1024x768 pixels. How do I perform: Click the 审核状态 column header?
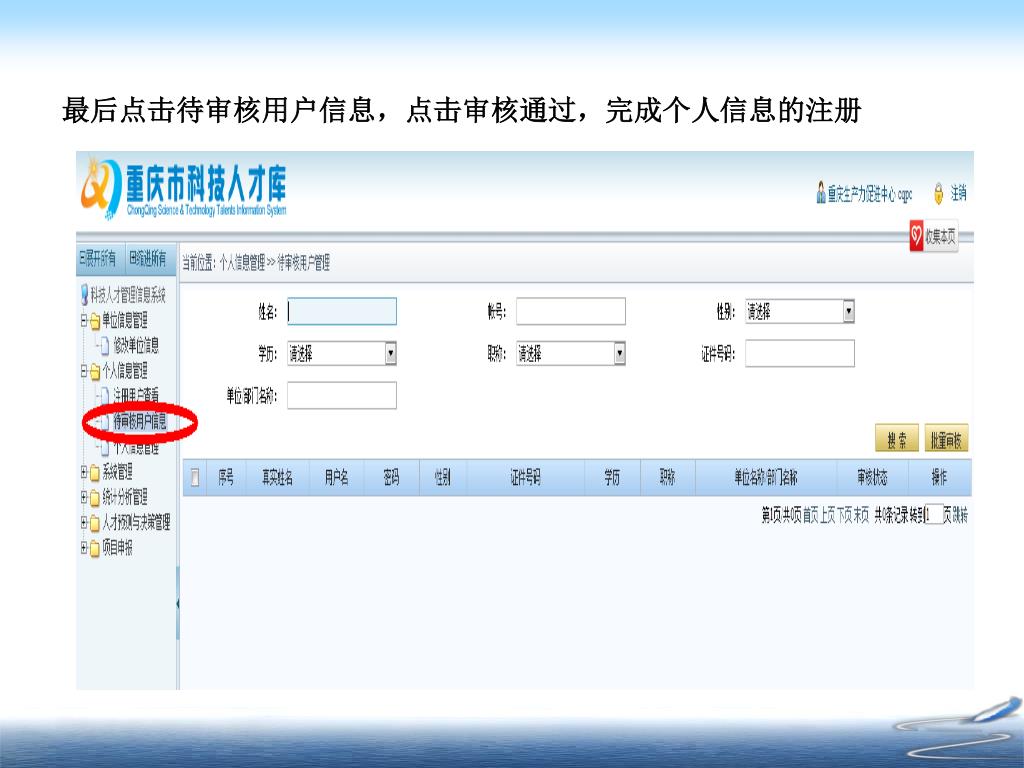872,478
